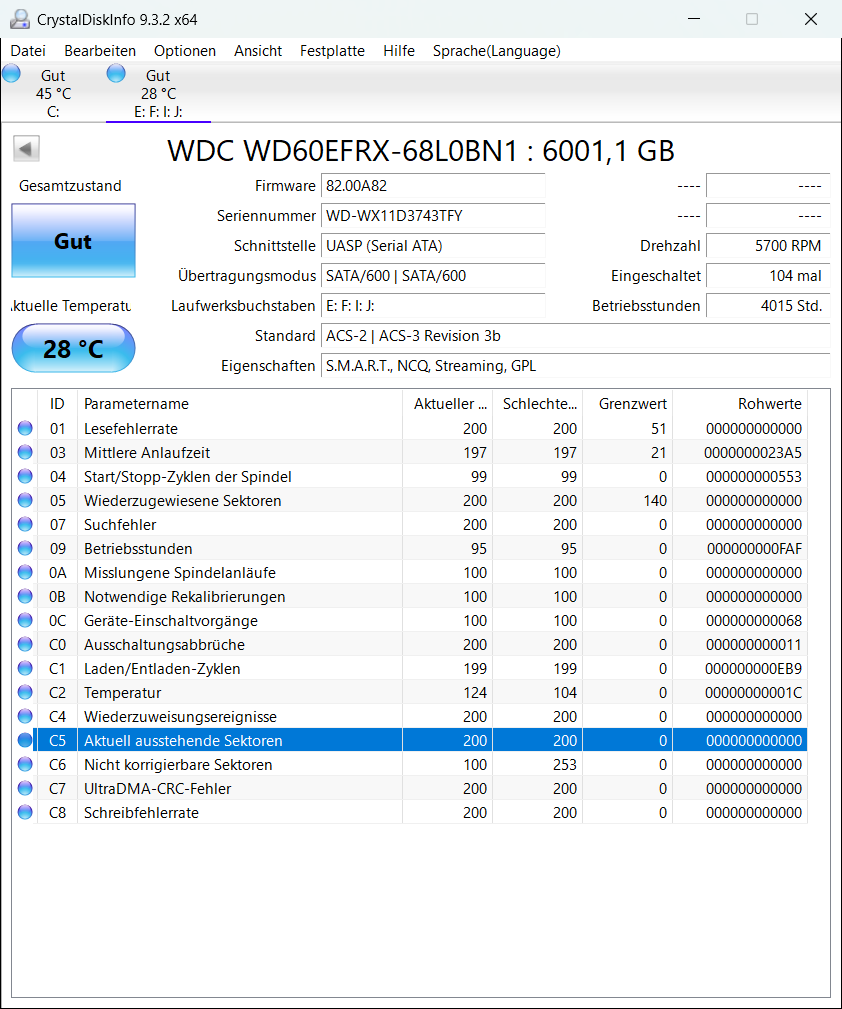Select the Temperatur parameter name
Viewport: 842px width, 1009px height.
click(x=122, y=693)
